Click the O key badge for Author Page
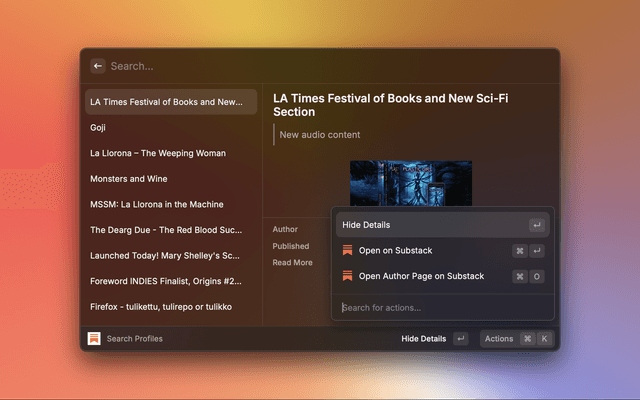 [x=537, y=276]
